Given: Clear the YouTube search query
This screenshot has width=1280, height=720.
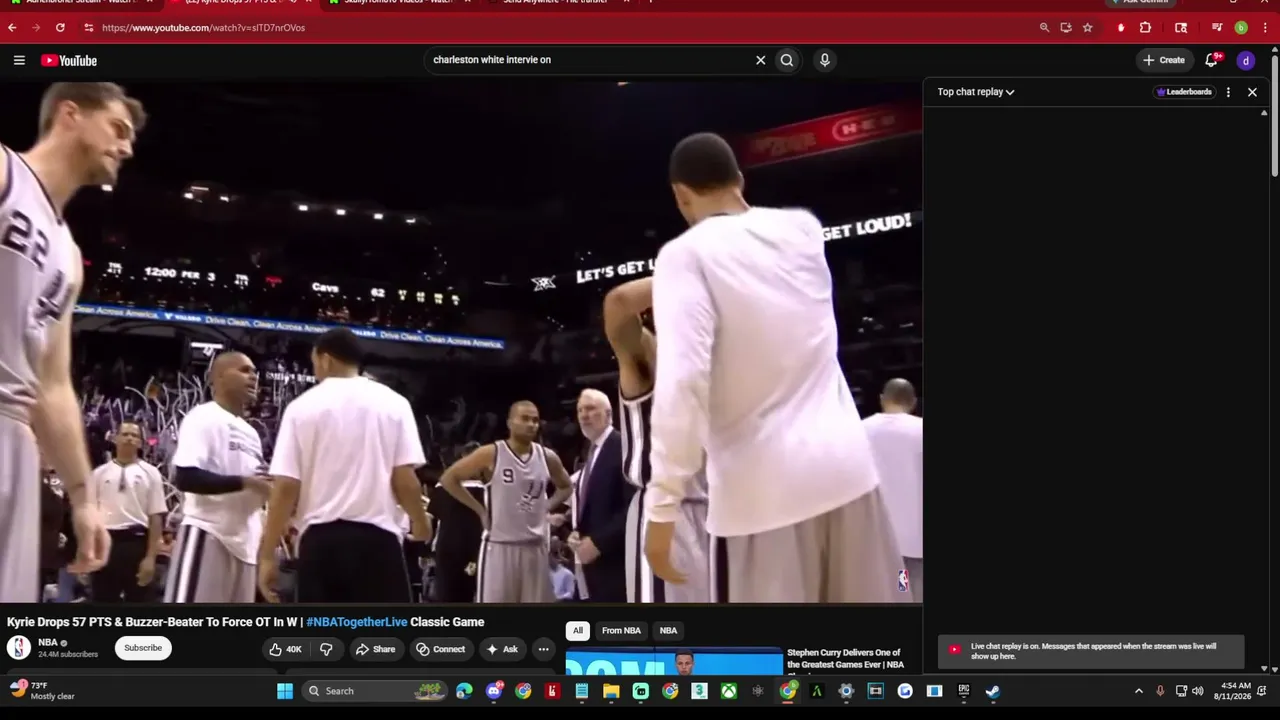Looking at the screenshot, I should pyautogui.click(x=760, y=60).
